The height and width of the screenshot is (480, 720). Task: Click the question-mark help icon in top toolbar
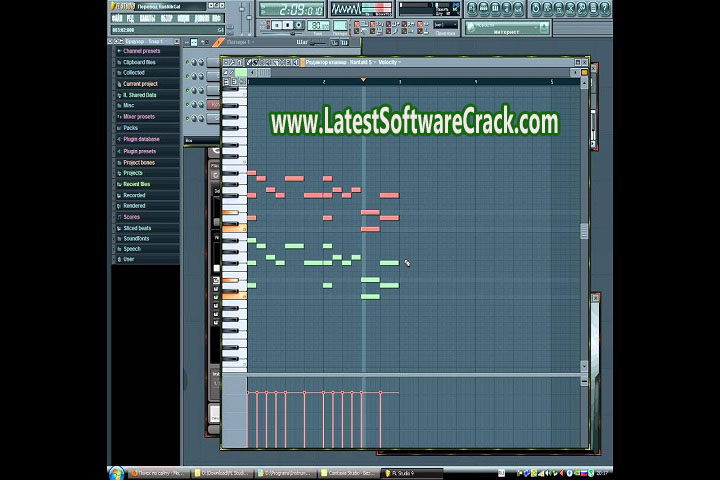tap(605, 8)
